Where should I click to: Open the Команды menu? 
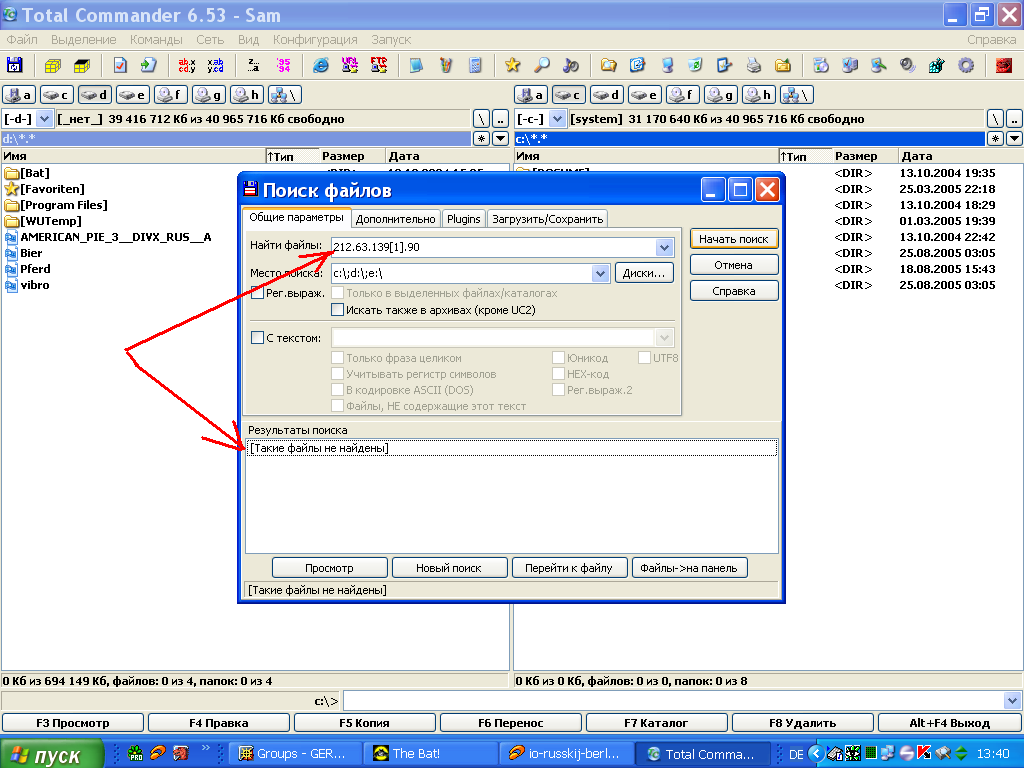[156, 40]
